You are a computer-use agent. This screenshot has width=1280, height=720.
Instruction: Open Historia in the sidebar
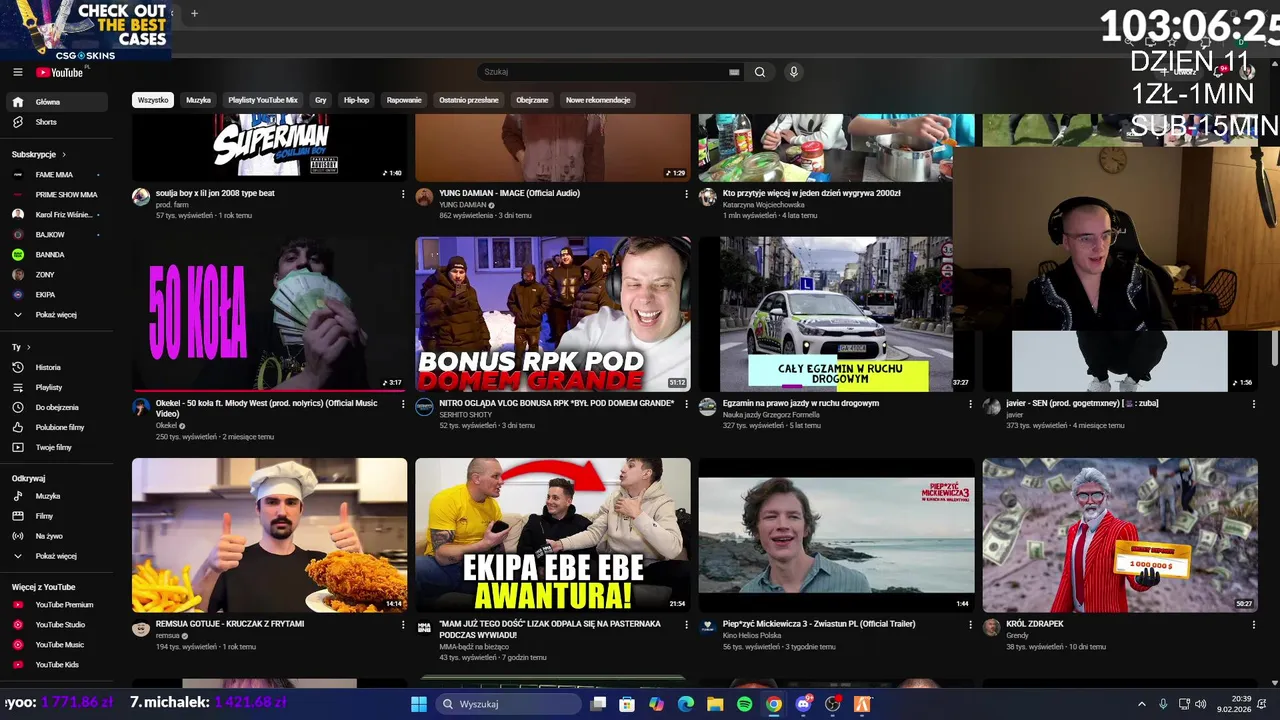click(x=58, y=367)
